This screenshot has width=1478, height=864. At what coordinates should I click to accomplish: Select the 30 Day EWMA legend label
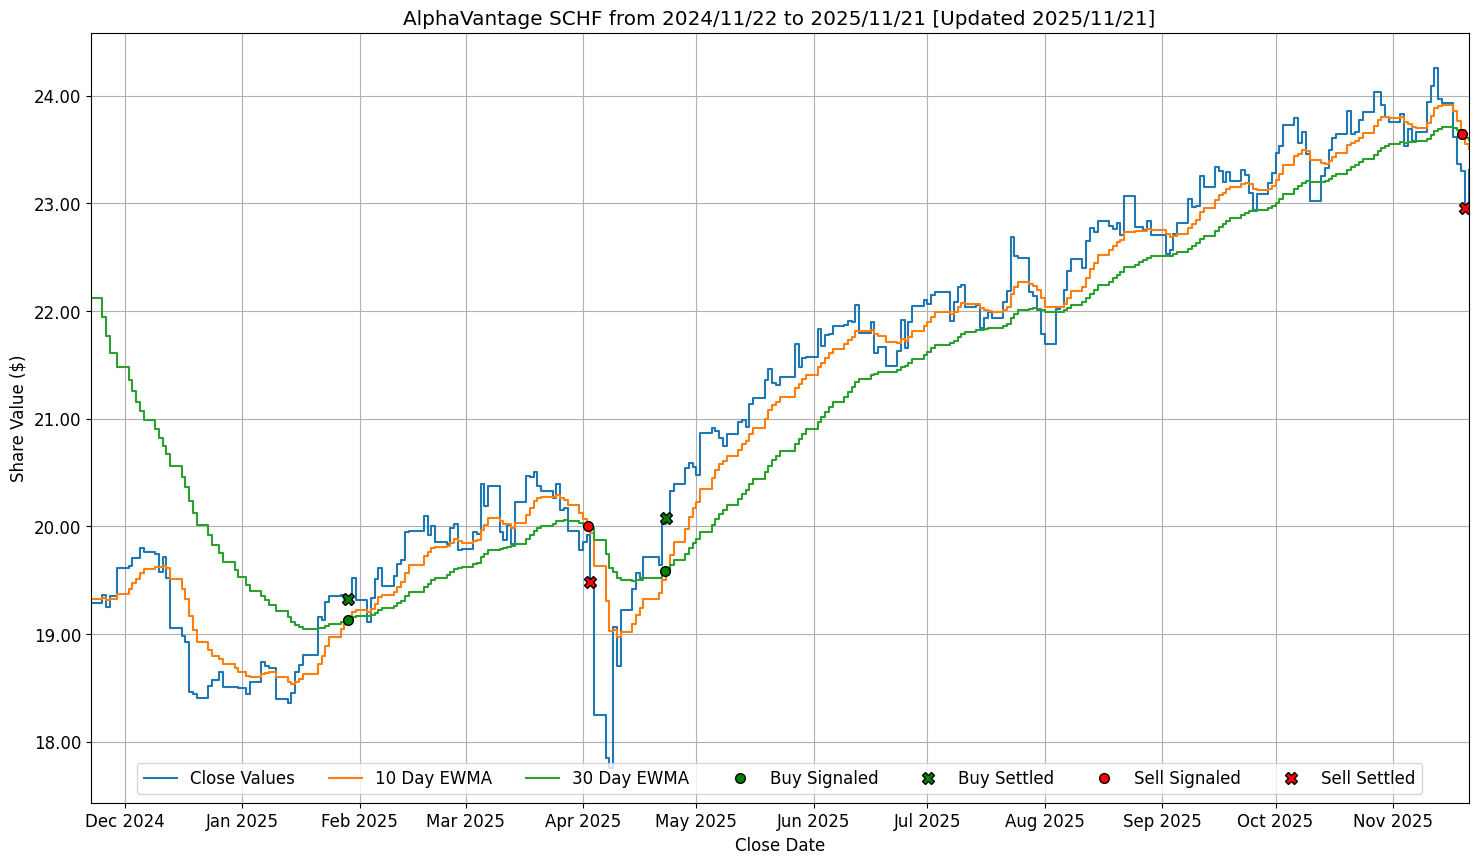point(630,778)
